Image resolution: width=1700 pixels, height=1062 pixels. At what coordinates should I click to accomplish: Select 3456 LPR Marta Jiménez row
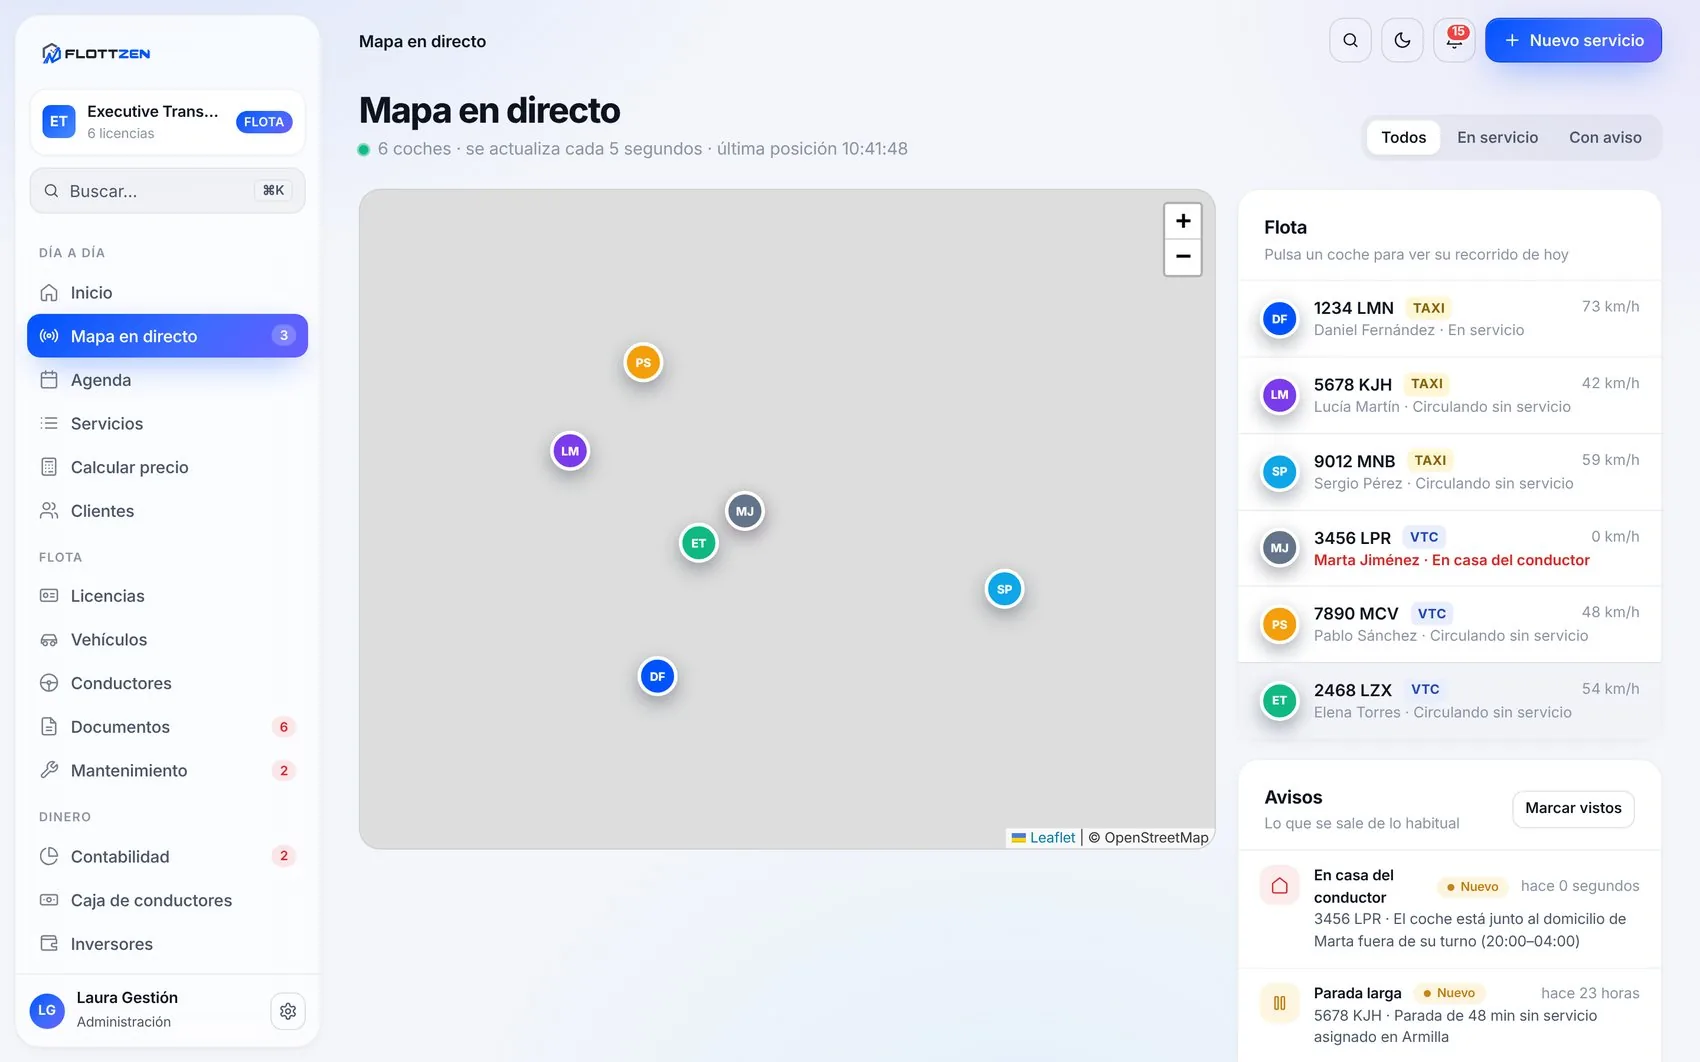tap(1449, 548)
